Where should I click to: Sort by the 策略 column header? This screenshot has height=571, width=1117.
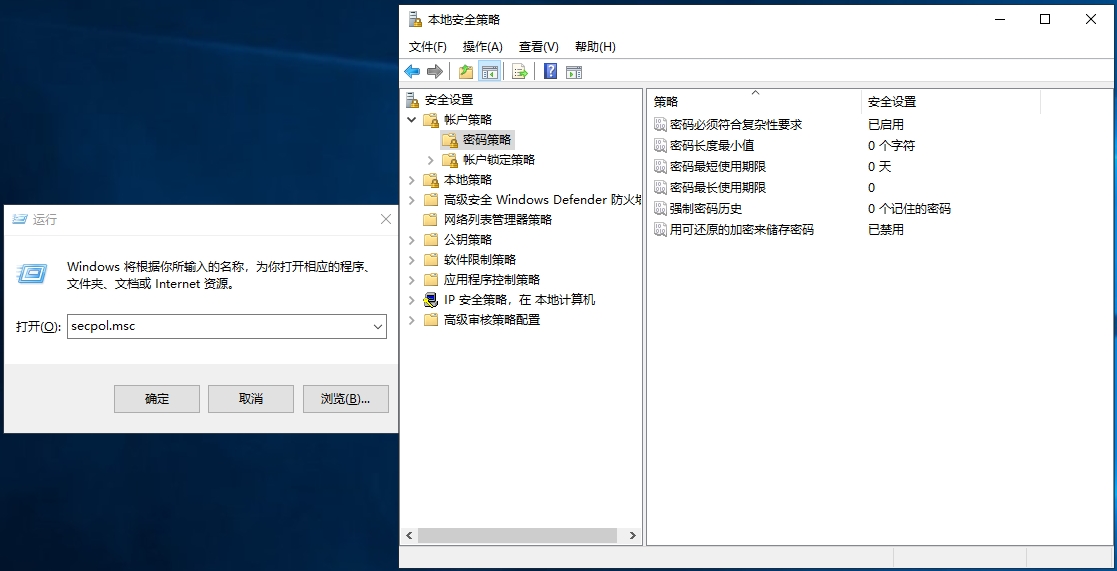click(x=754, y=101)
